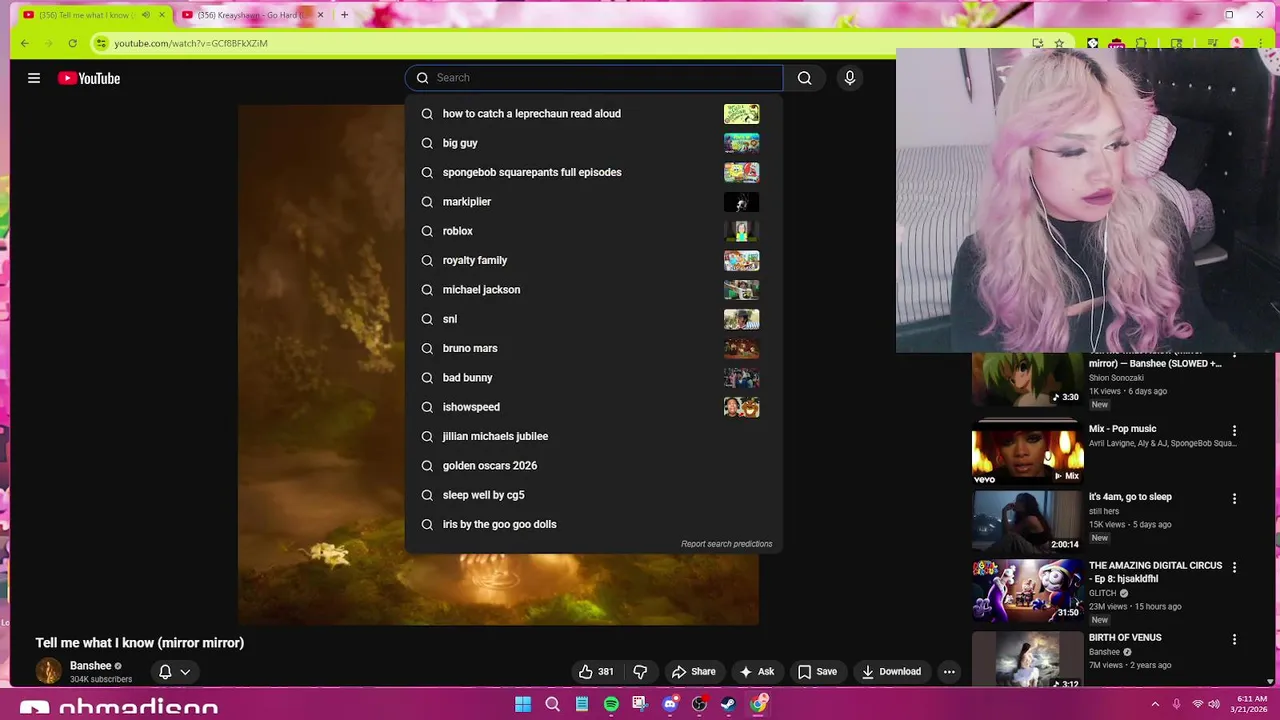
Task: Select 'jillian michaels jubilee' suggestion
Action: (594, 436)
